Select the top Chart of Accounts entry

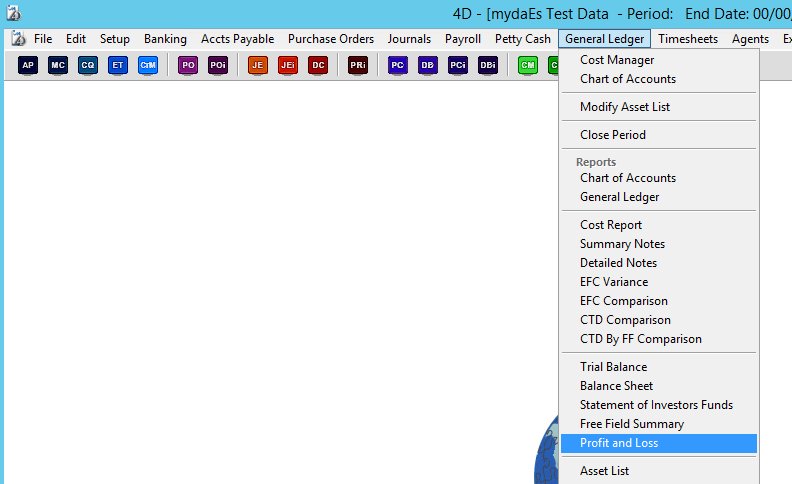[x=659, y=79]
